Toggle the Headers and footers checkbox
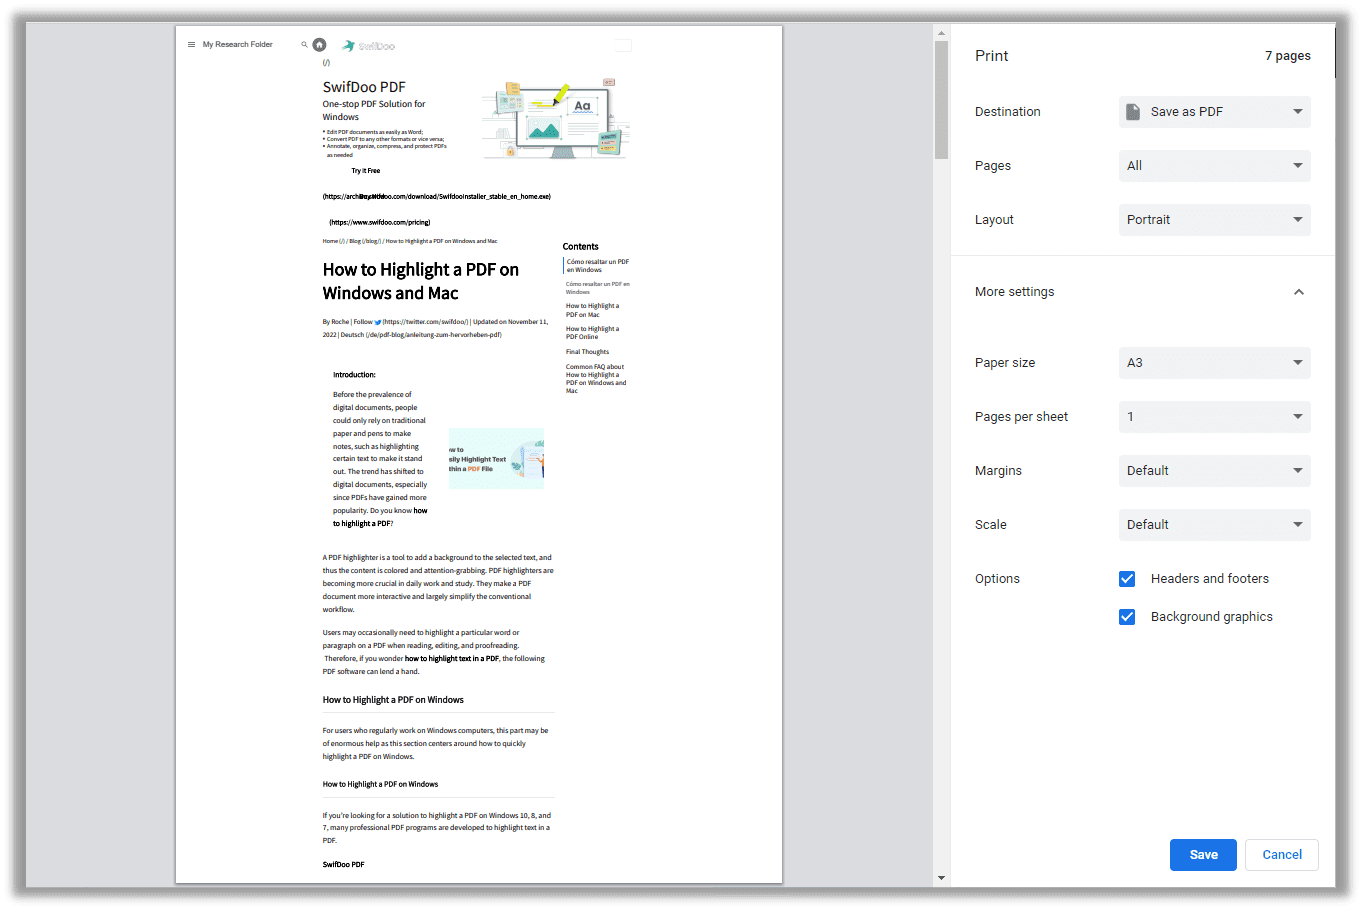Screen dimensions: 1364x909 click(1127, 579)
